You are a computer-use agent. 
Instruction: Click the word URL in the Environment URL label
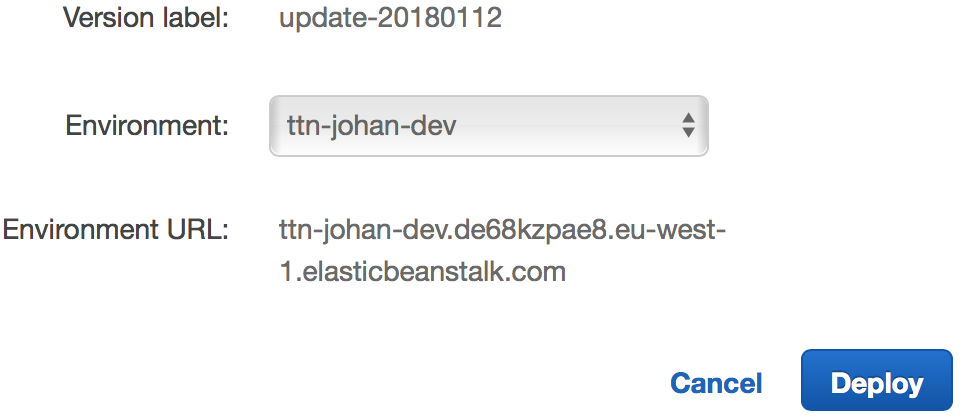point(198,230)
